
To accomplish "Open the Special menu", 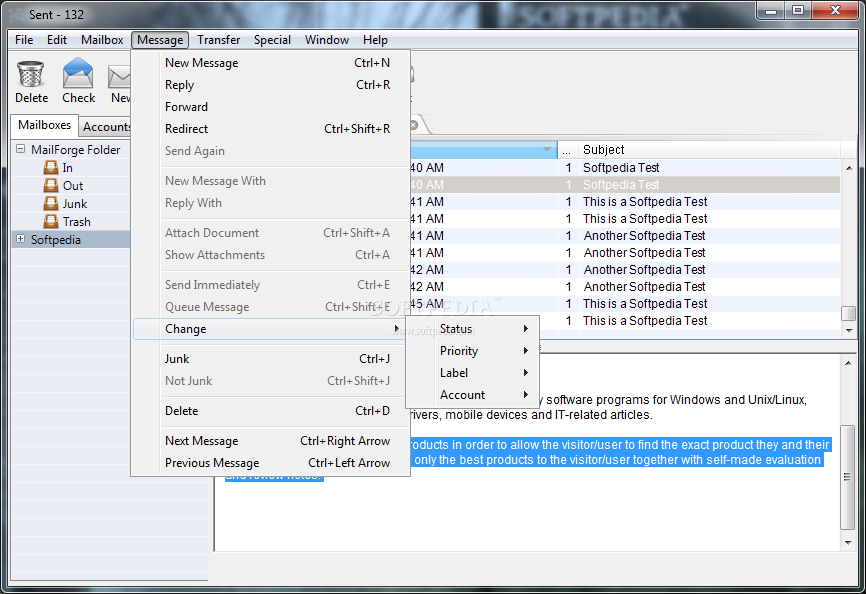I will point(272,40).
